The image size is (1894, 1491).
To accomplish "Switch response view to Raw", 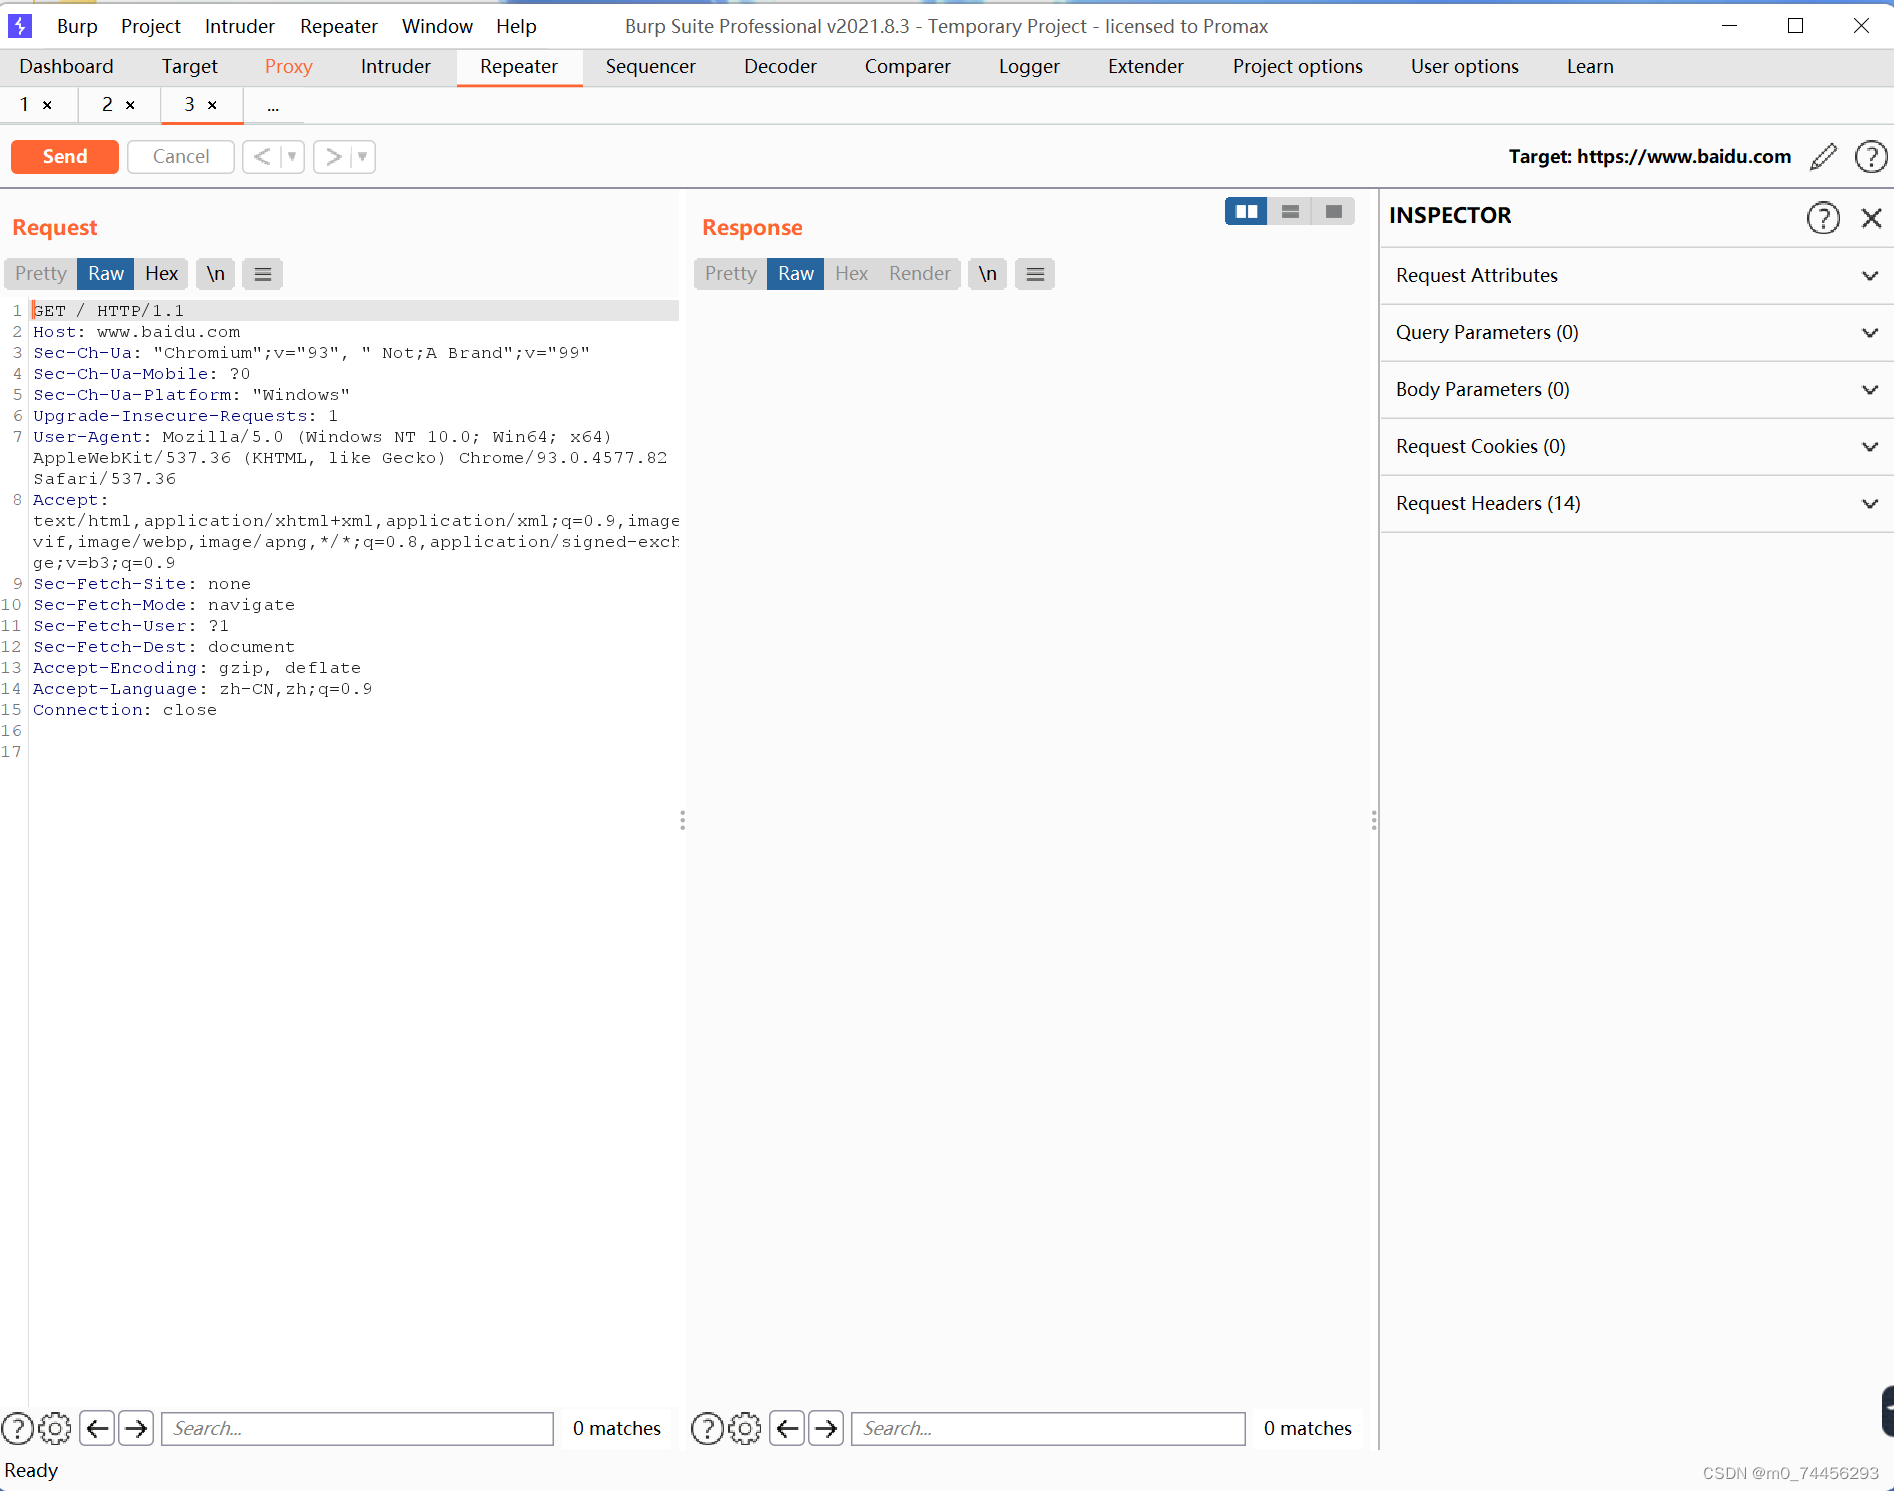I will click(x=796, y=273).
